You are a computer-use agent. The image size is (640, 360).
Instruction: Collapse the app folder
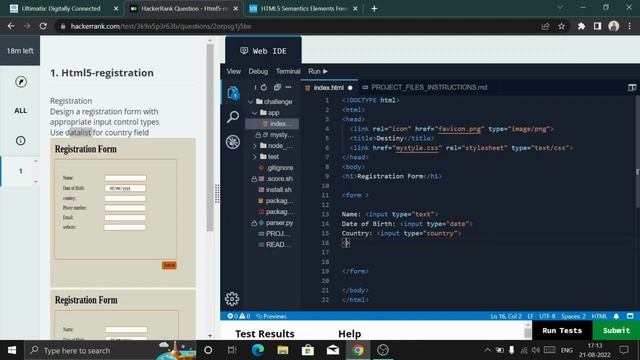pos(255,113)
